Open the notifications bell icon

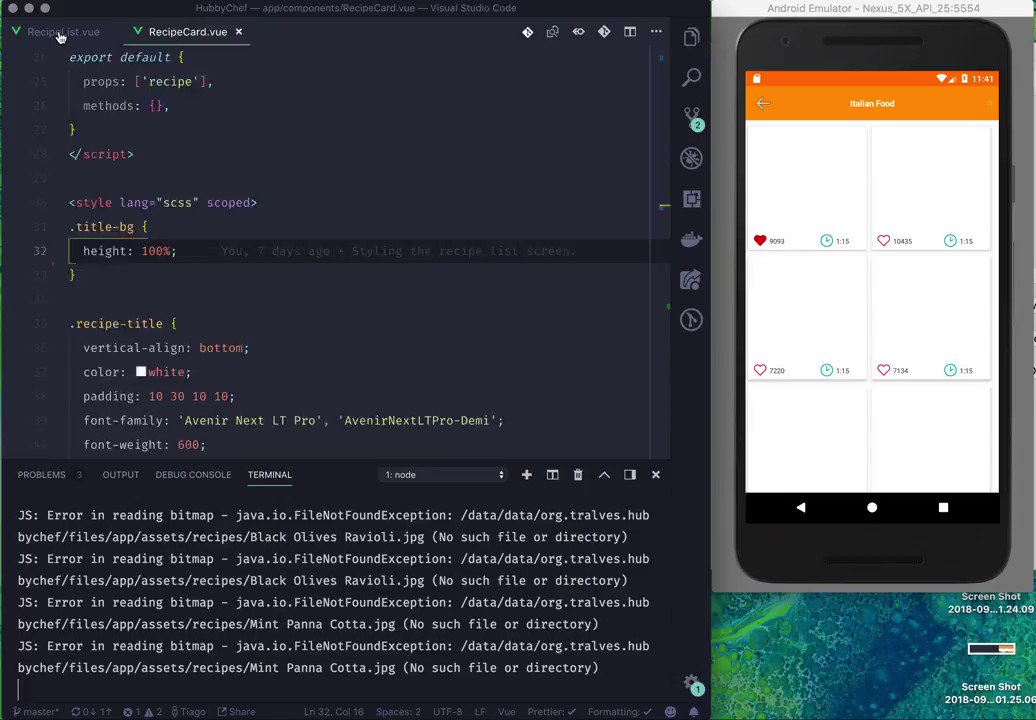click(x=694, y=712)
